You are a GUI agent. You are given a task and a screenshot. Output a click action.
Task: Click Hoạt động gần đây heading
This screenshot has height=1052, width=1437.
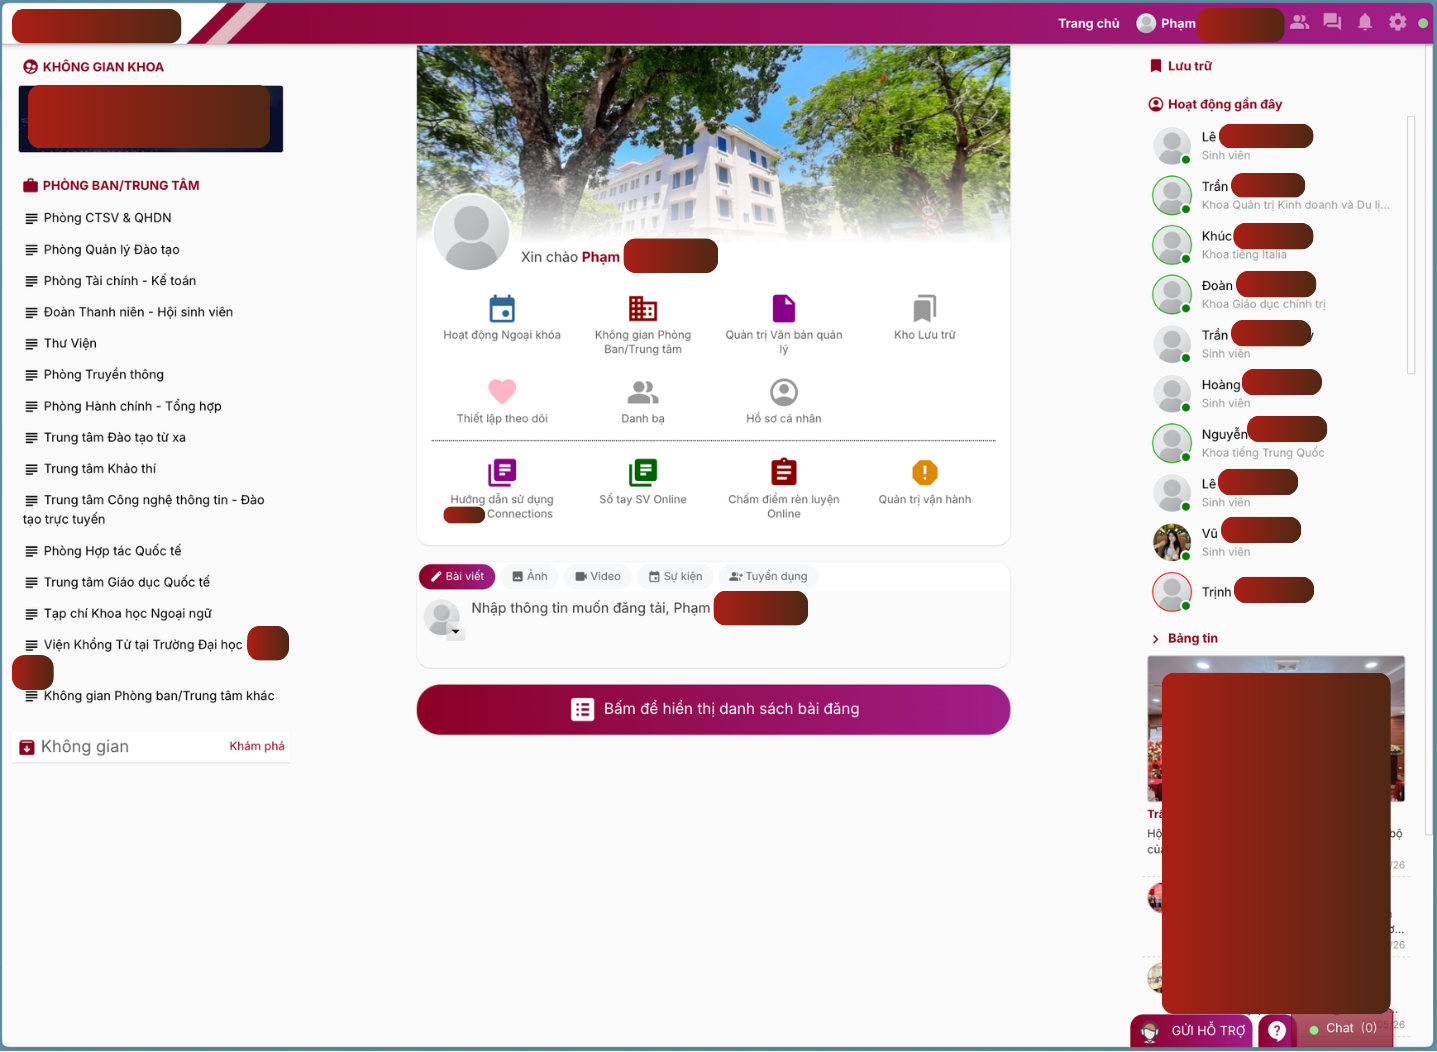[x=1225, y=104]
